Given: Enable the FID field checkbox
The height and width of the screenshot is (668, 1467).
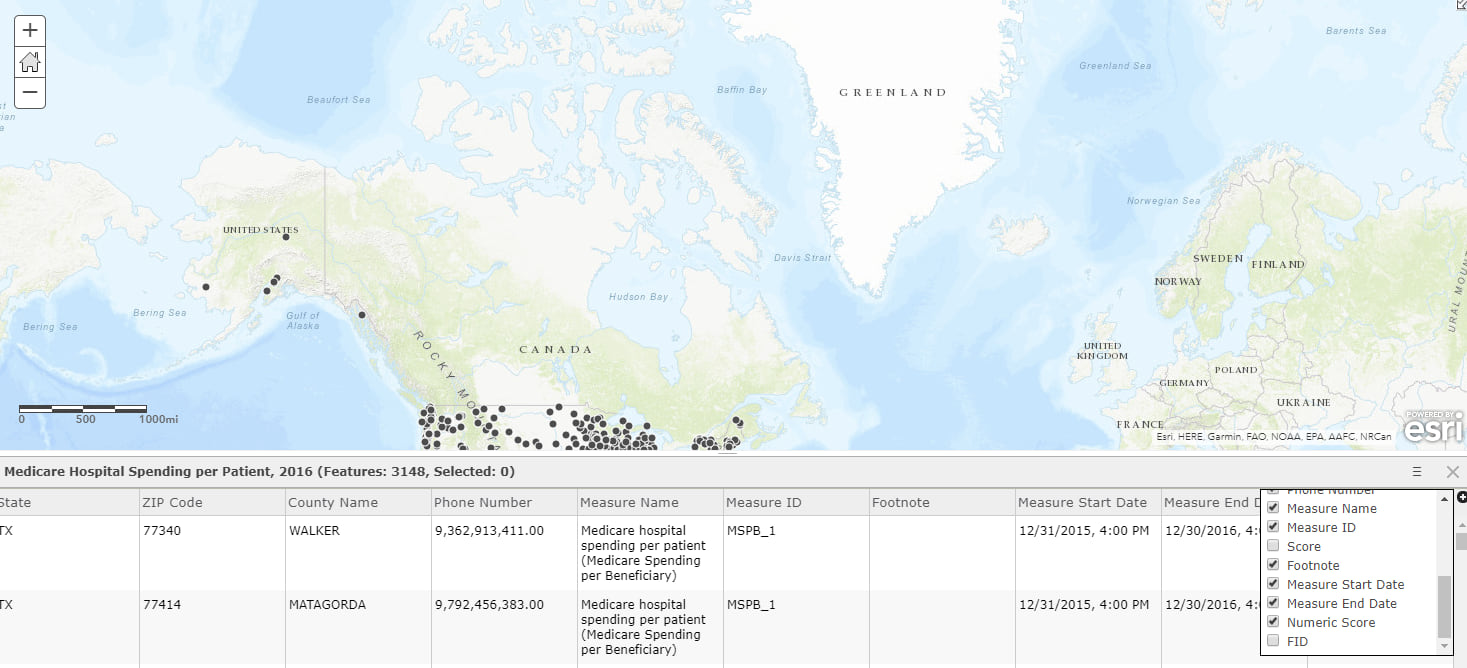Looking at the screenshot, I should coord(1273,640).
